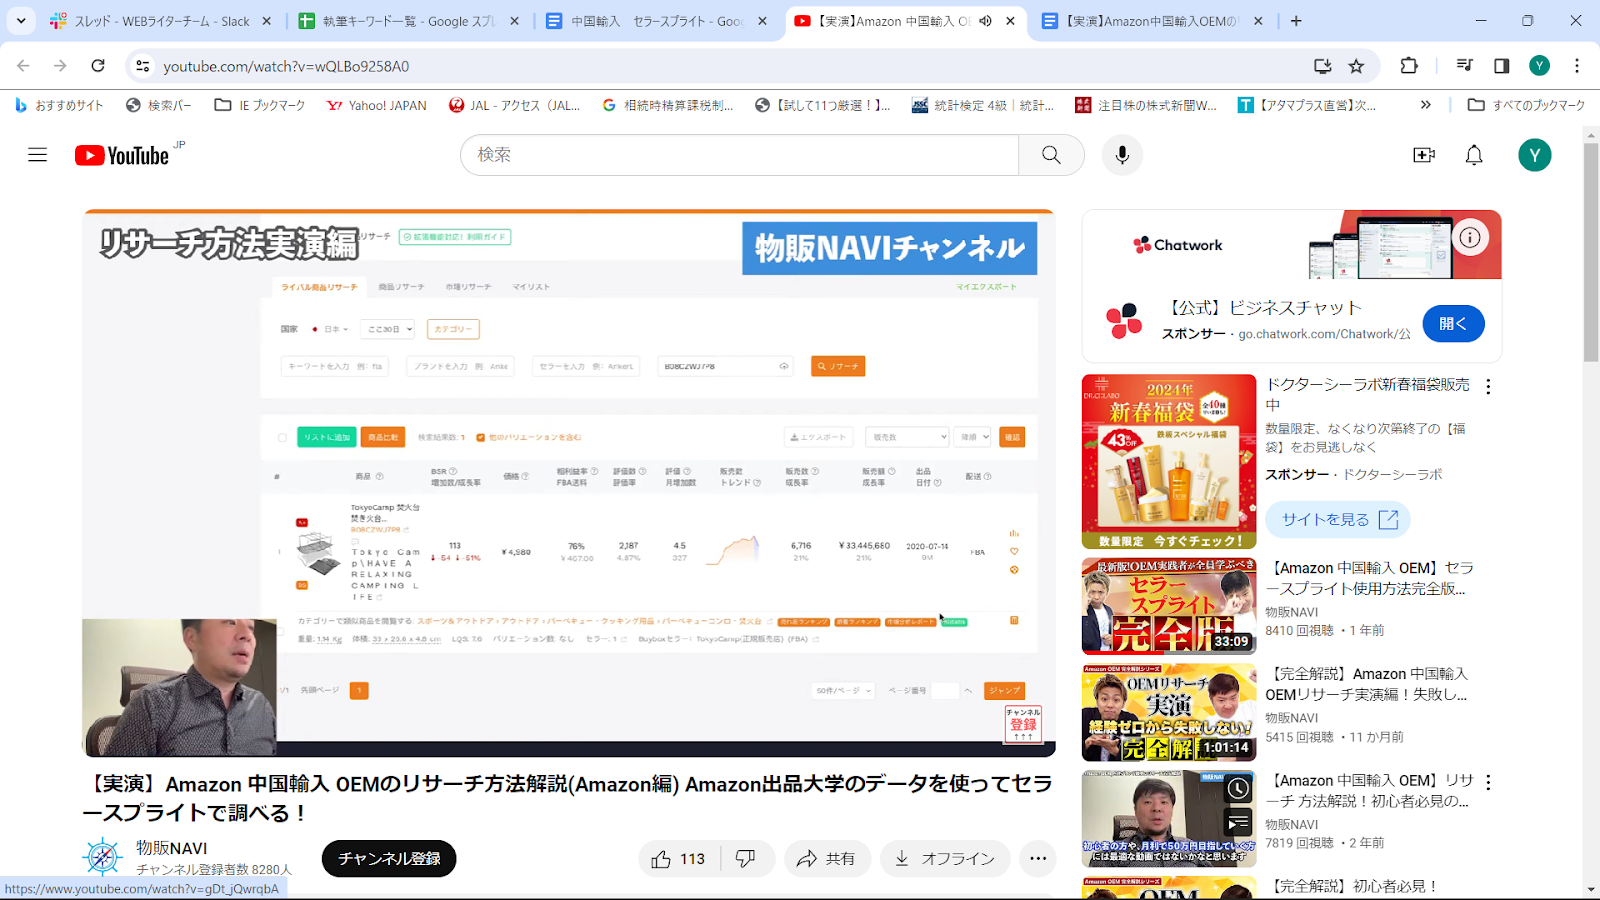Open セラースプライト完全版 video thumbnail
Screen dimensions: 1600x900
tap(1169, 606)
